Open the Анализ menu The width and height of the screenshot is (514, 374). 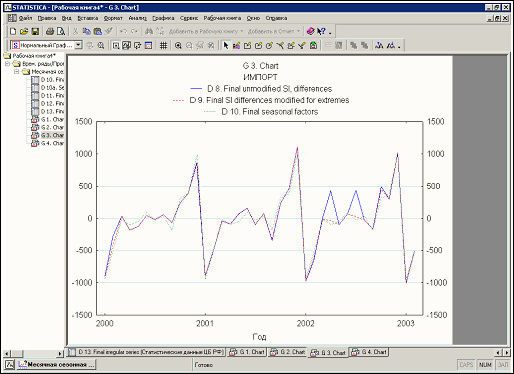(x=137, y=18)
